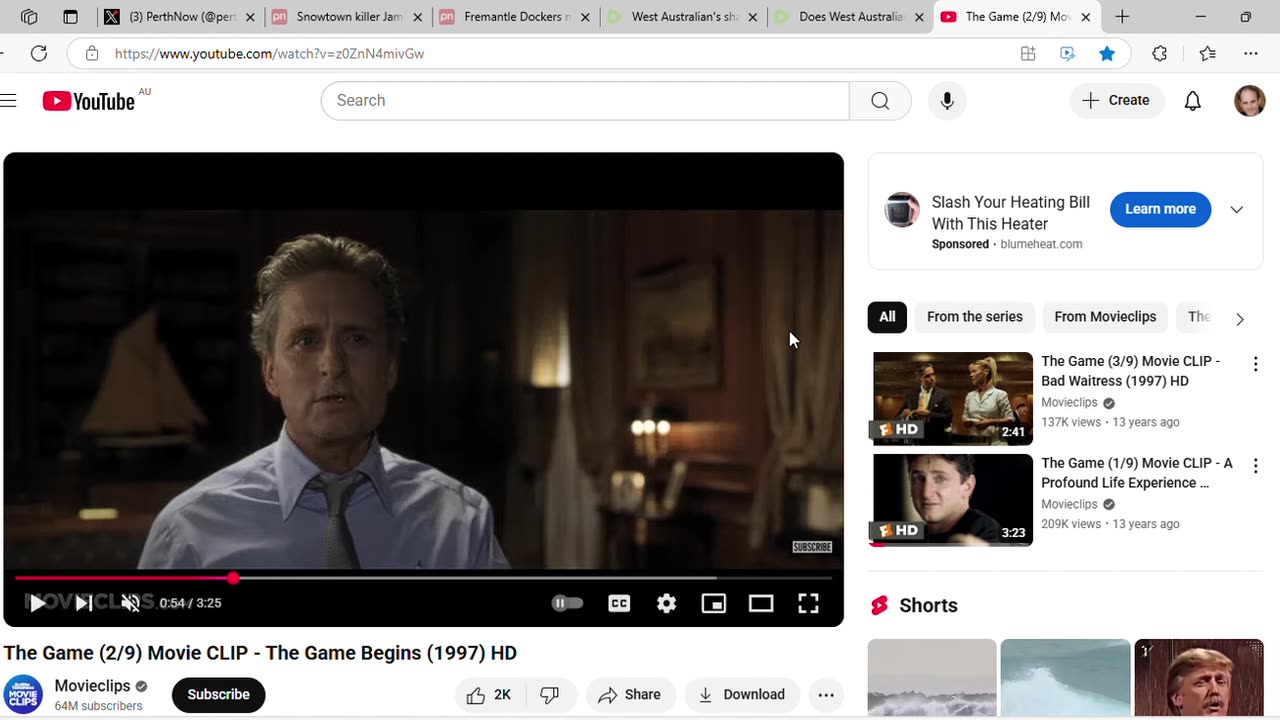Screen dimensions: 1280x720
Task: Open Bad Waitress video thumbnail
Action: (953, 398)
